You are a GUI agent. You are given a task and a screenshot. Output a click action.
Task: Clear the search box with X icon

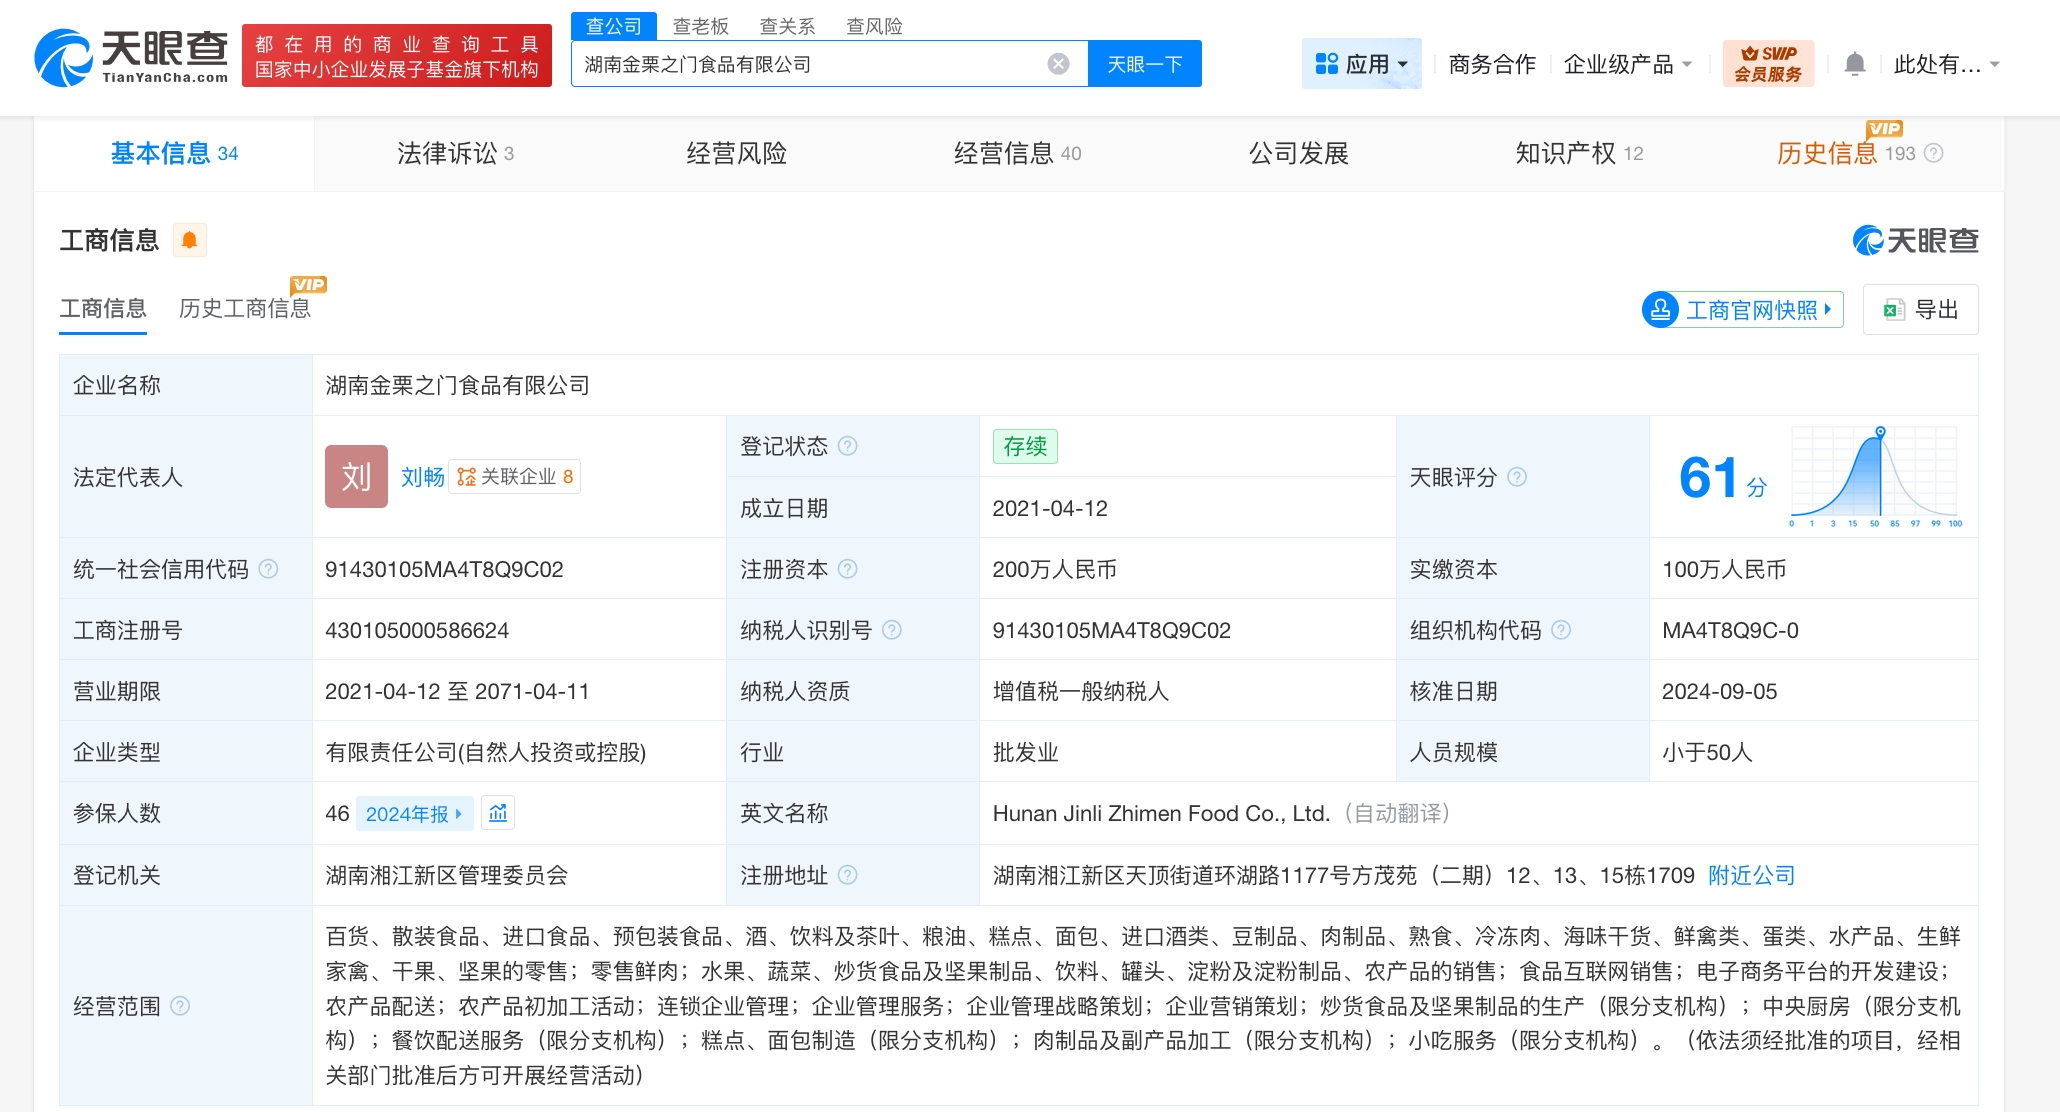point(1058,64)
